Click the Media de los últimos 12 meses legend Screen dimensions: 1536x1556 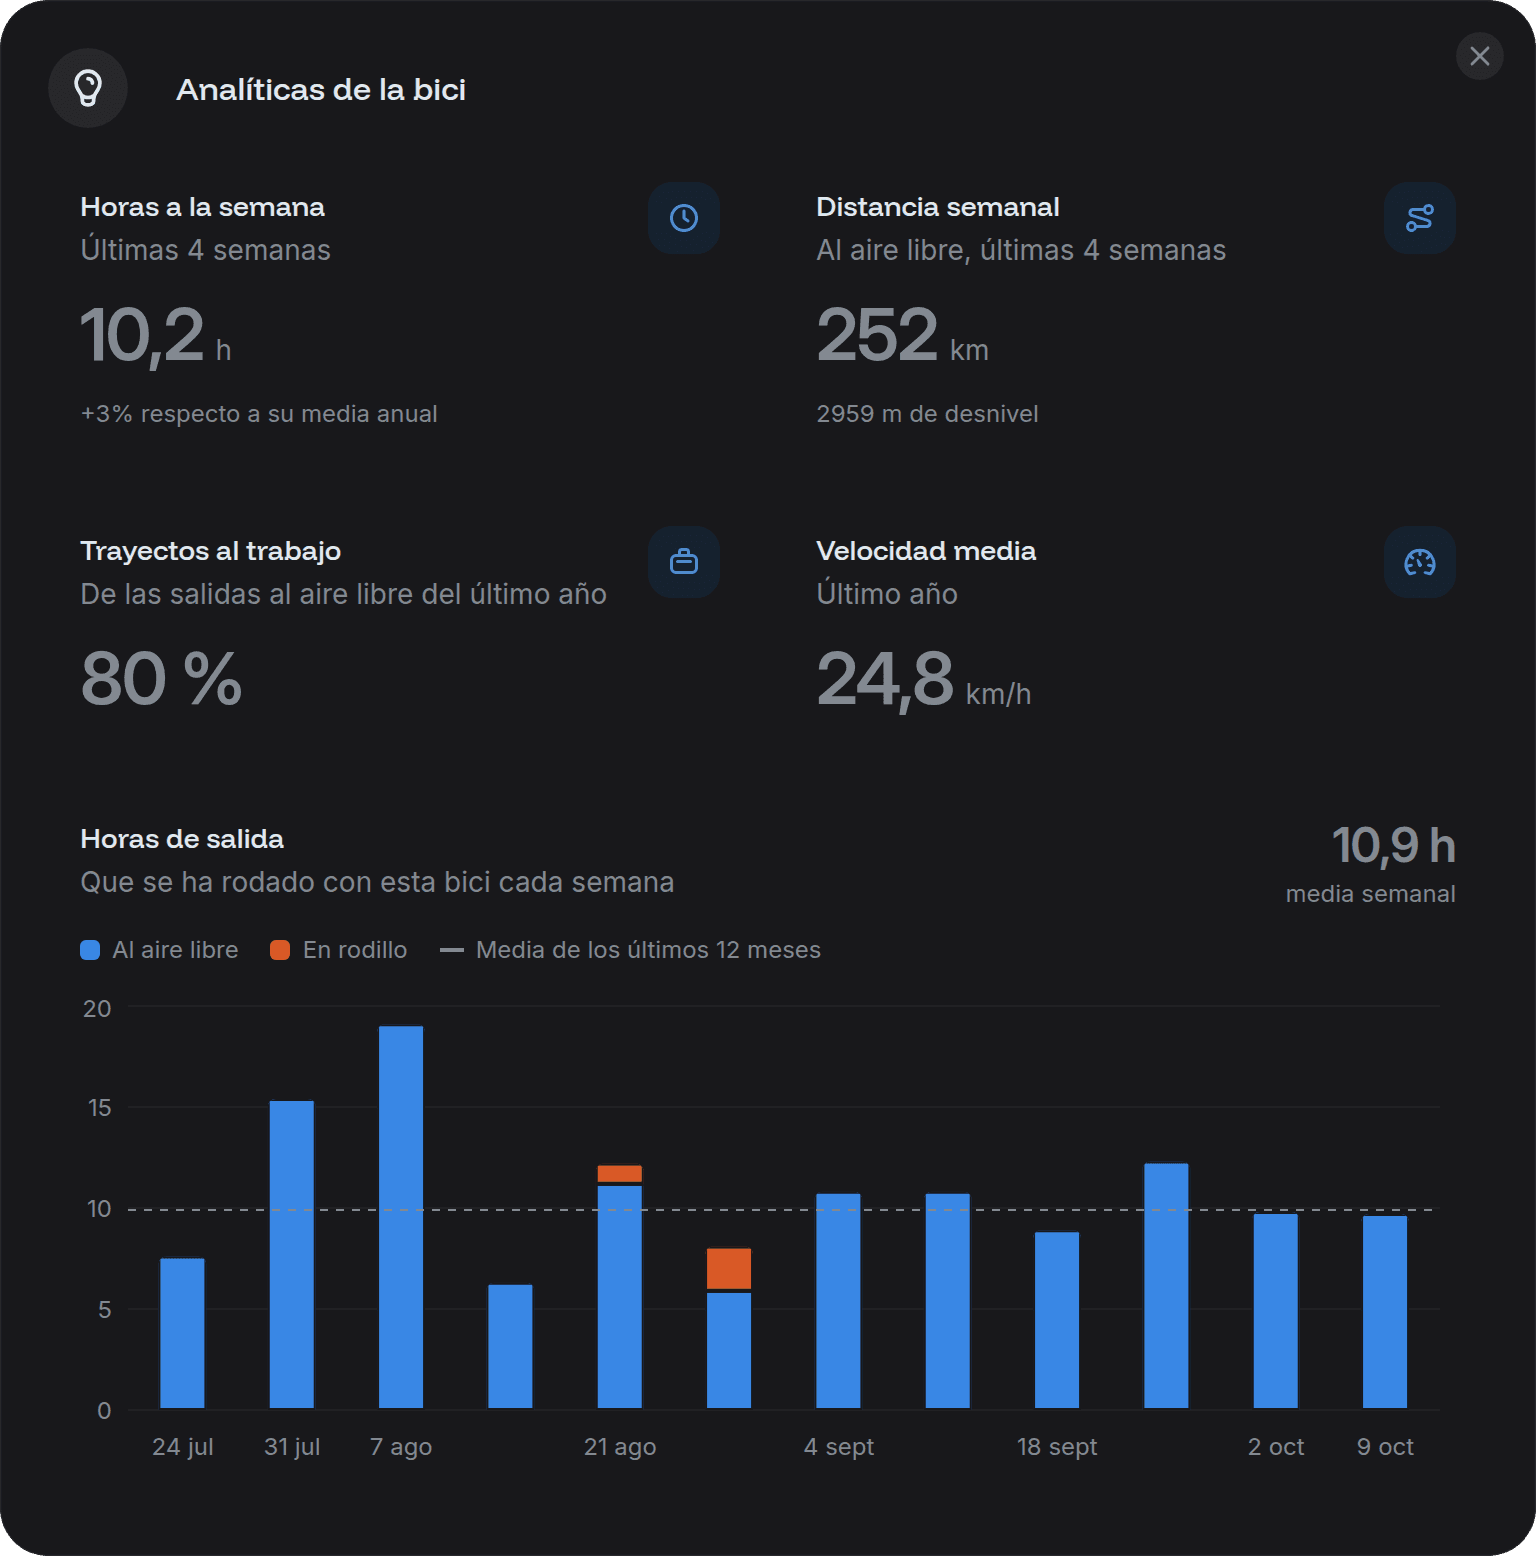(630, 950)
